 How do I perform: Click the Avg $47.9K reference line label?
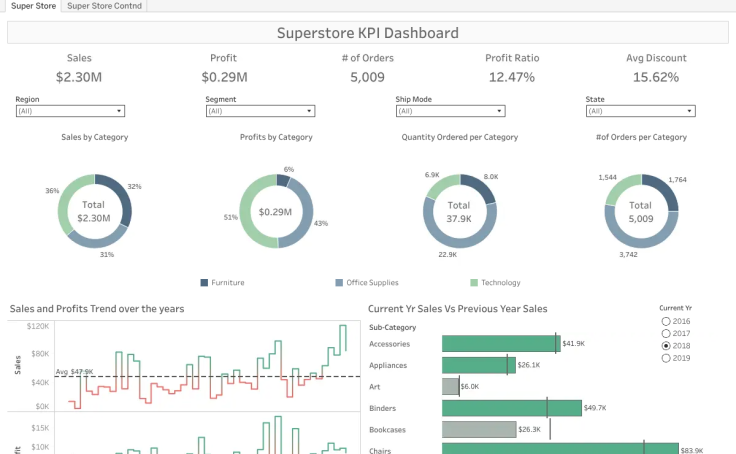(x=75, y=372)
